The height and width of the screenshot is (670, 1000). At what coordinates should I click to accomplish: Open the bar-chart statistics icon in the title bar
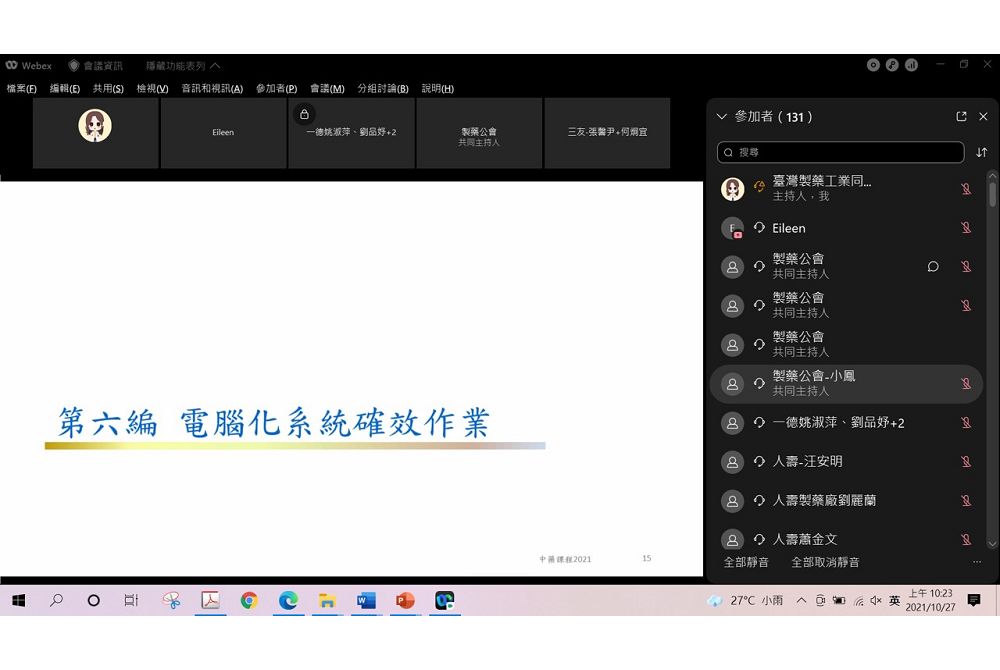tap(911, 64)
